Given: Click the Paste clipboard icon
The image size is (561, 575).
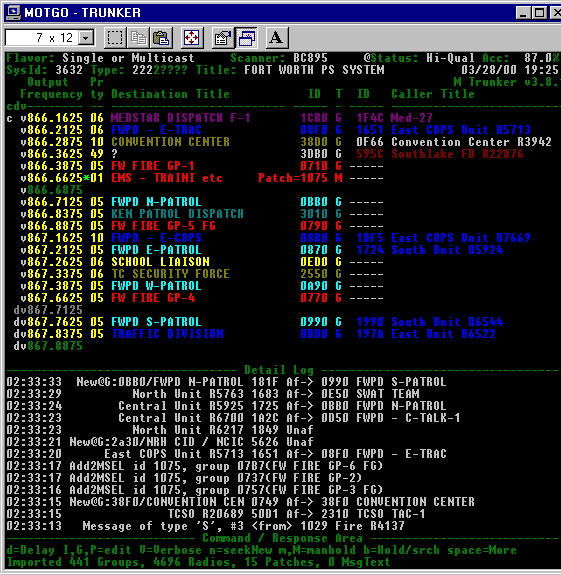Looking at the screenshot, I should pyautogui.click(x=161, y=38).
